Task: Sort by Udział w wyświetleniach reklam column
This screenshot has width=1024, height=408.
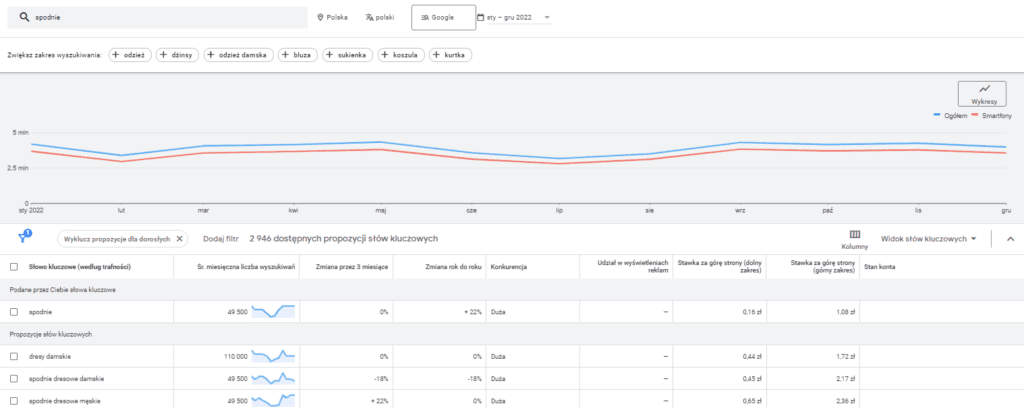Action: [633, 266]
